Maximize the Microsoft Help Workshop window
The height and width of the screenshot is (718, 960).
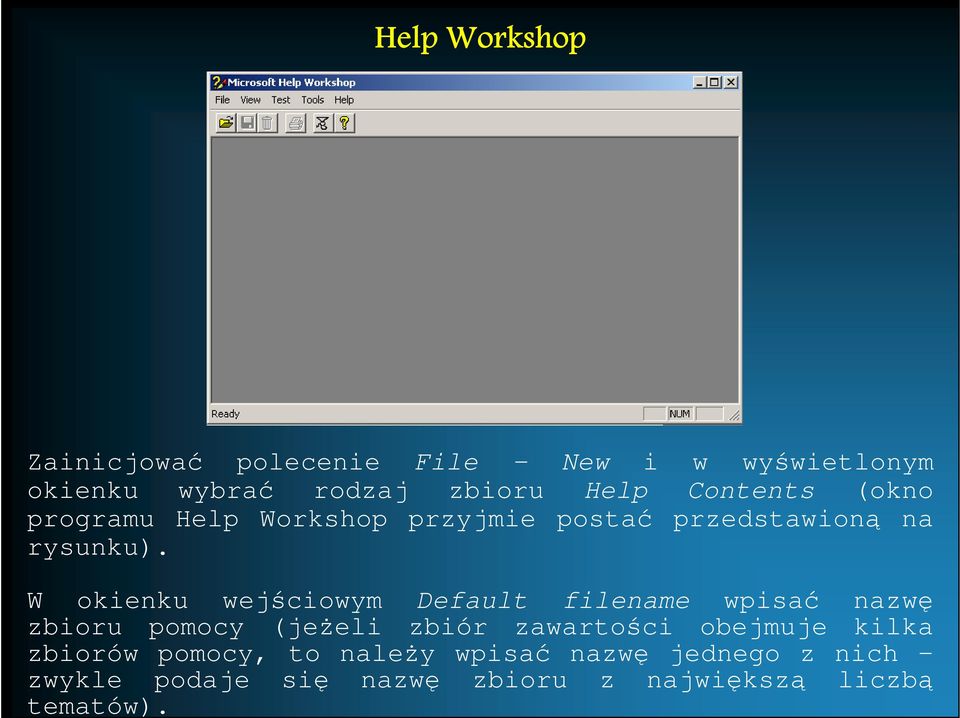click(x=714, y=82)
